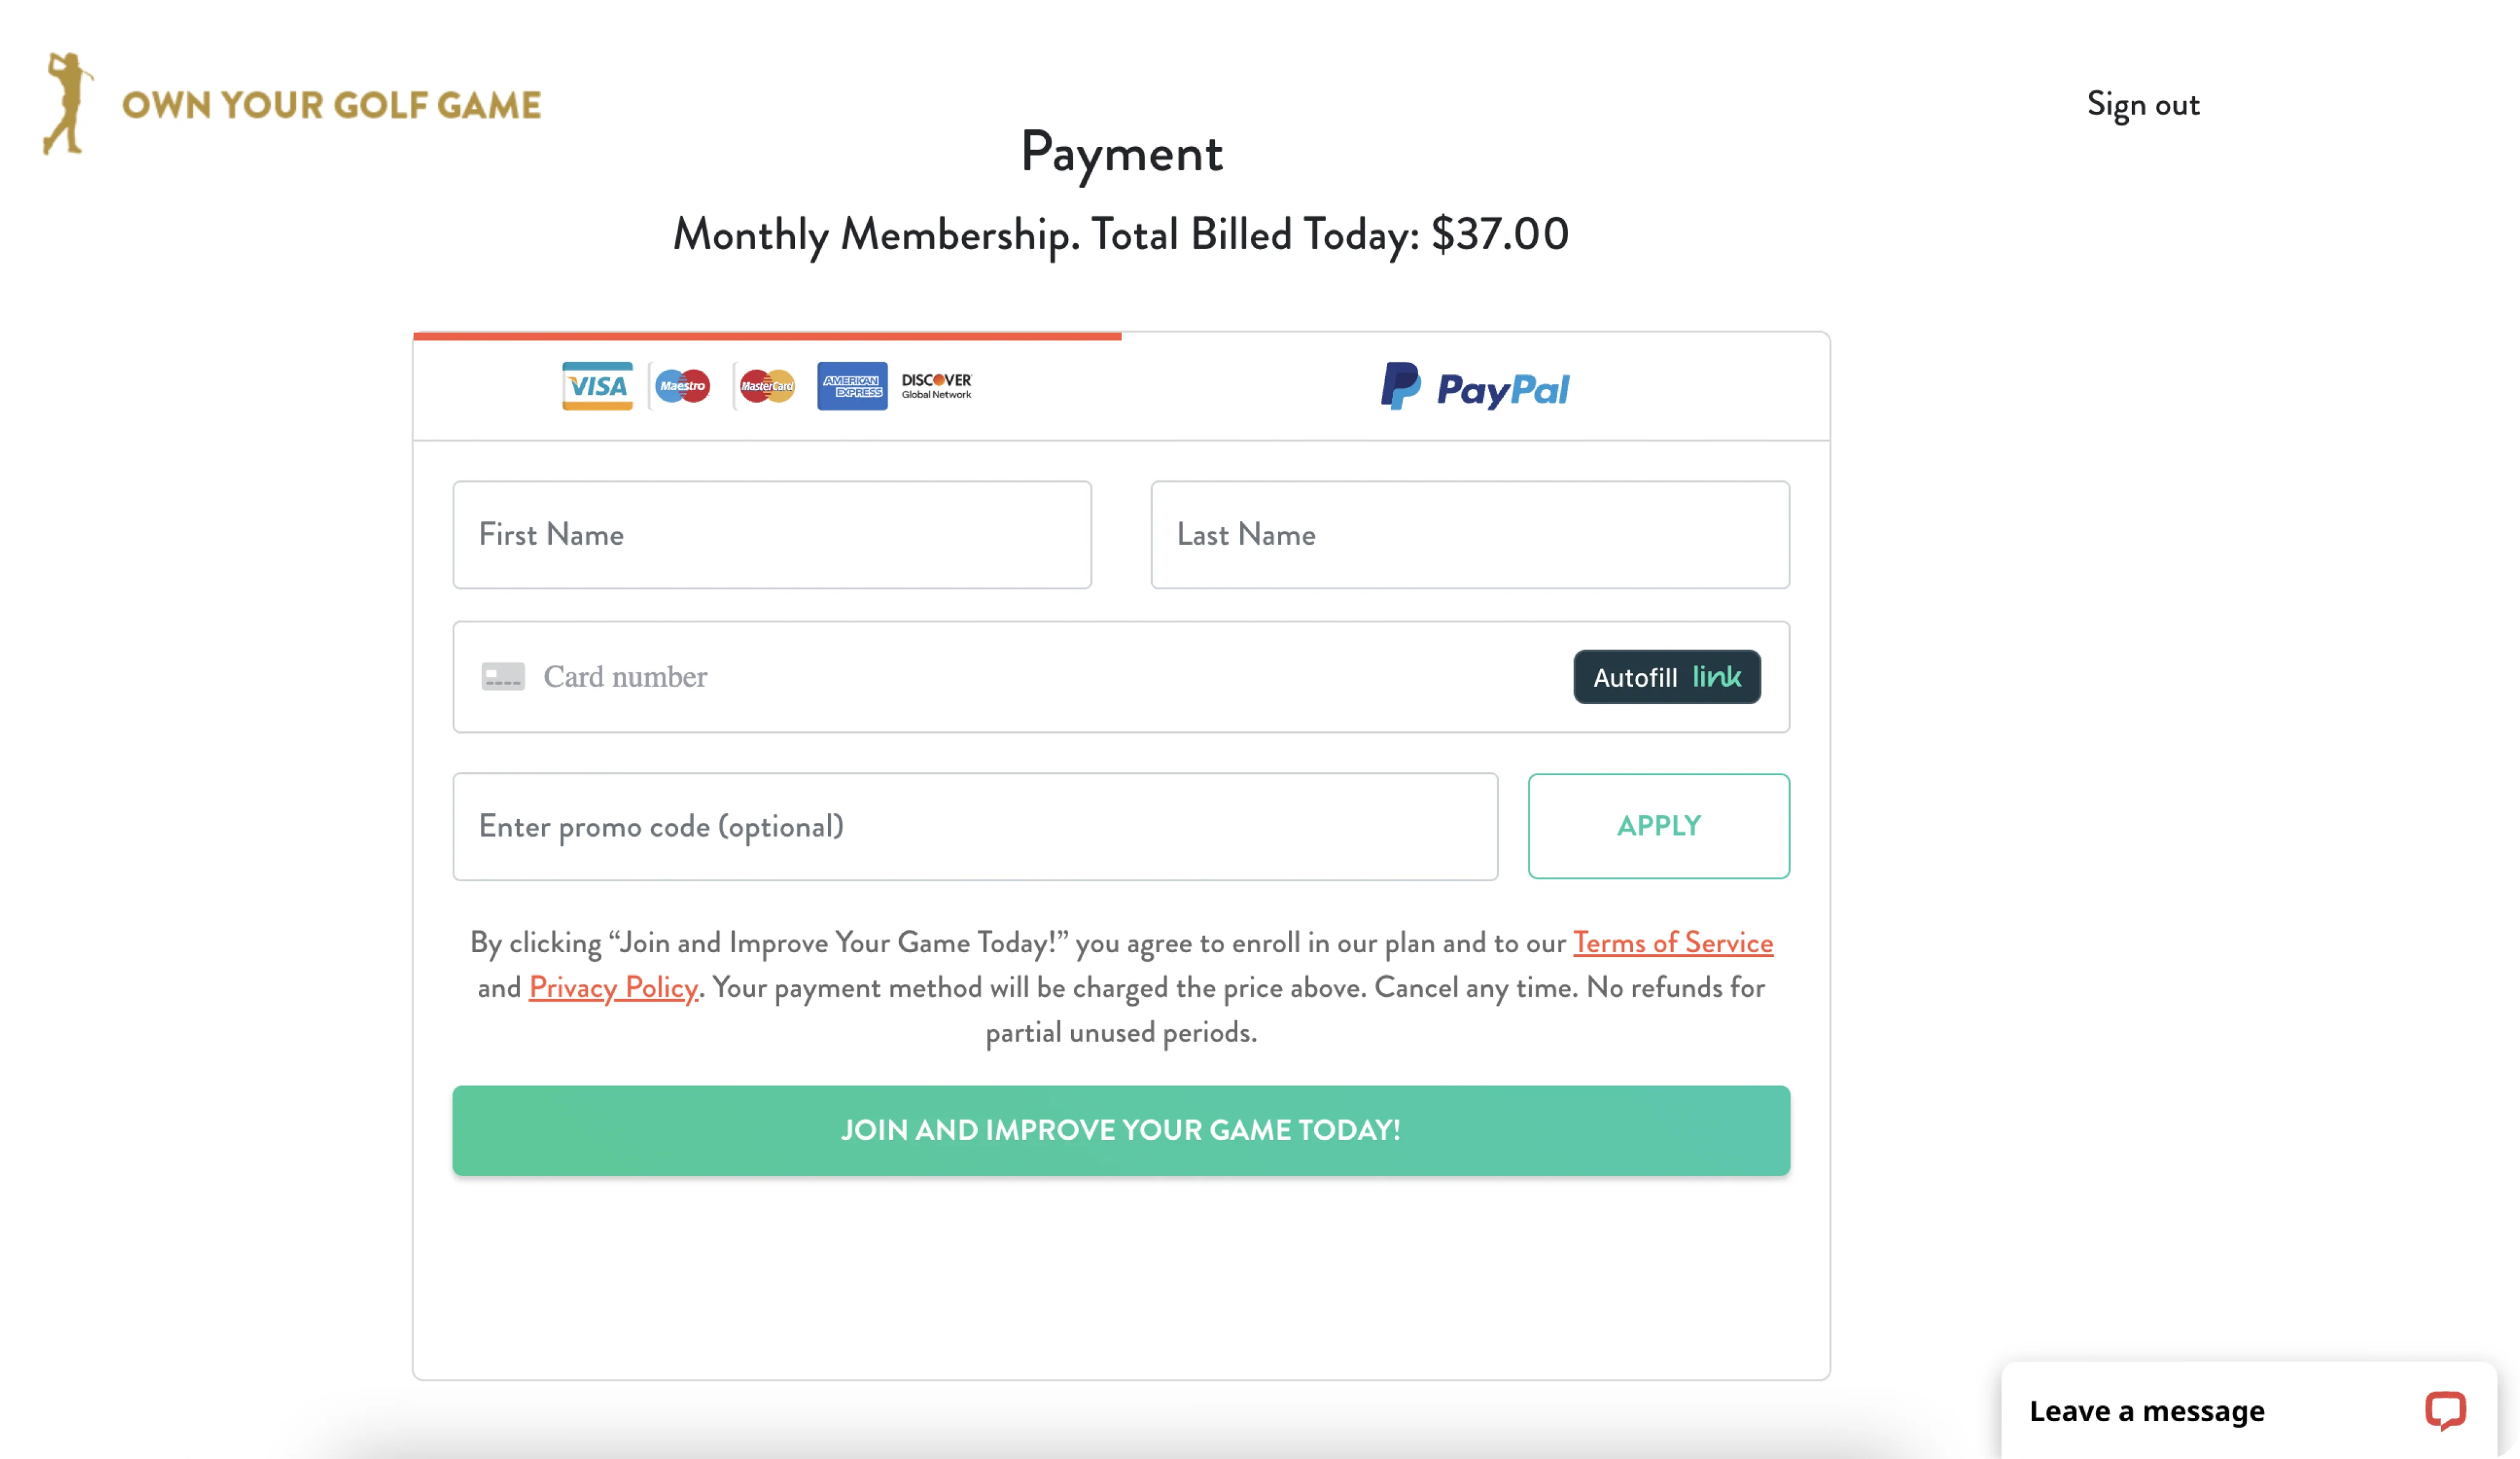Click the MasterCard logo icon
This screenshot has width=2520, height=1459.
click(x=767, y=386)
